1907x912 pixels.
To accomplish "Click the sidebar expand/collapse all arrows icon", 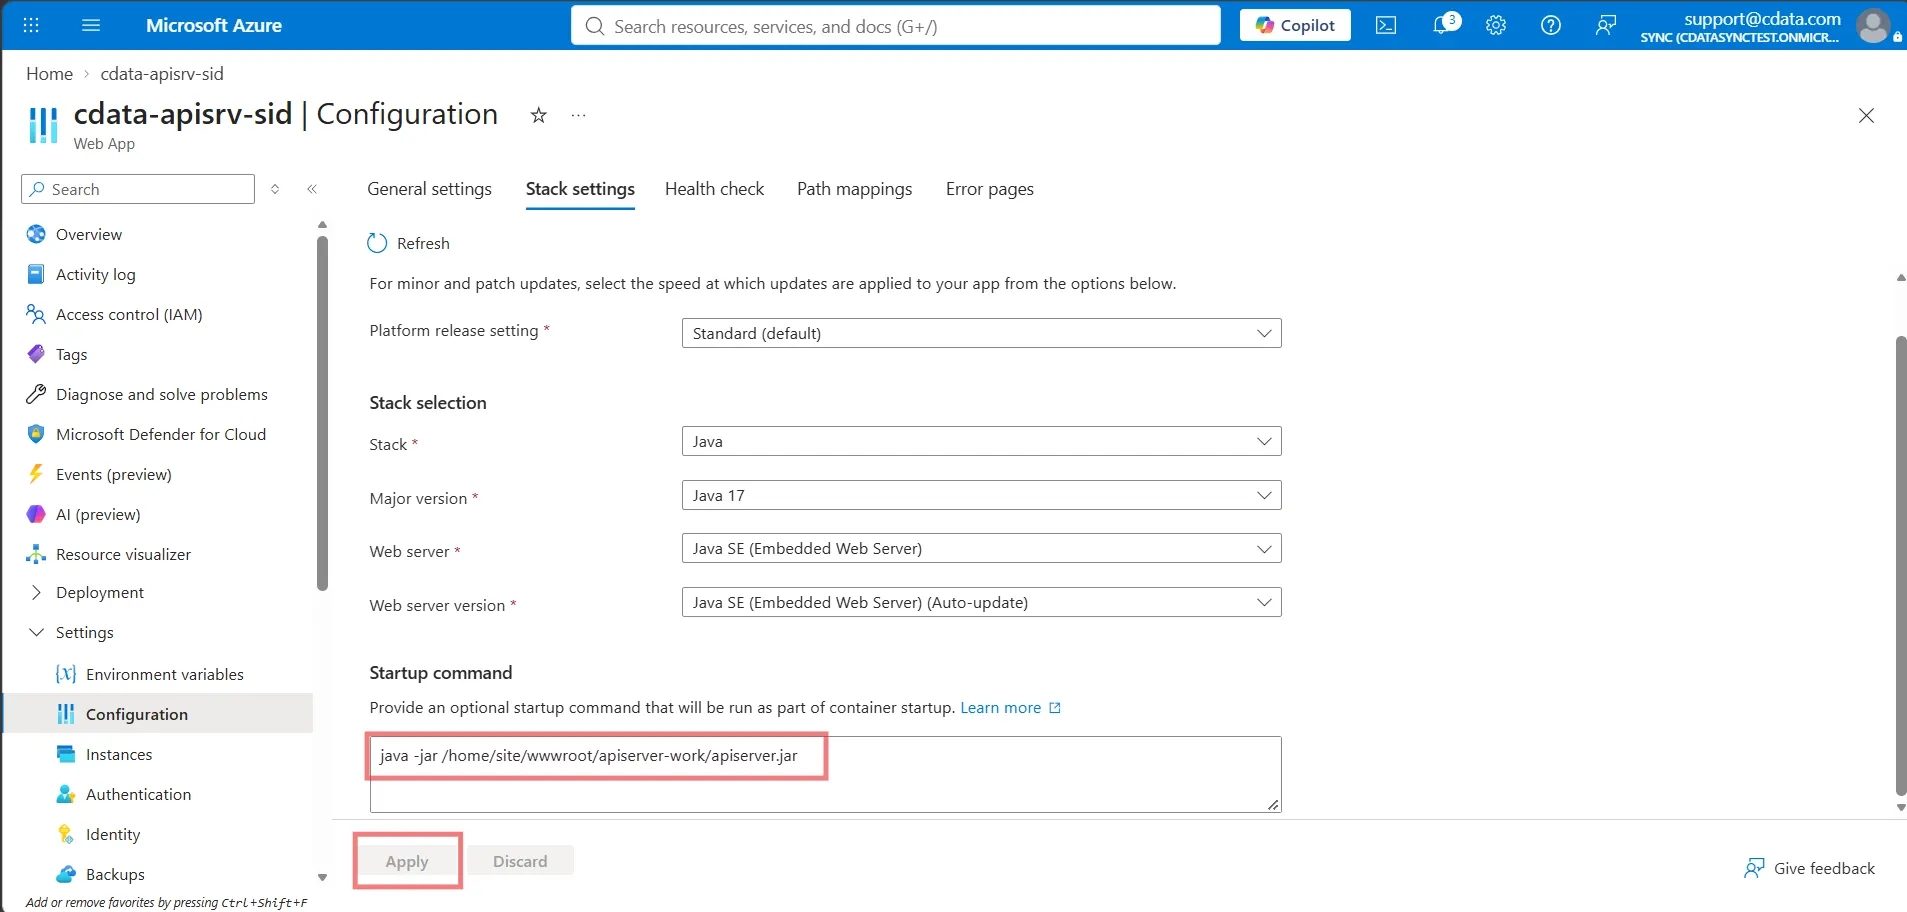I will click(x=275, y=189).
